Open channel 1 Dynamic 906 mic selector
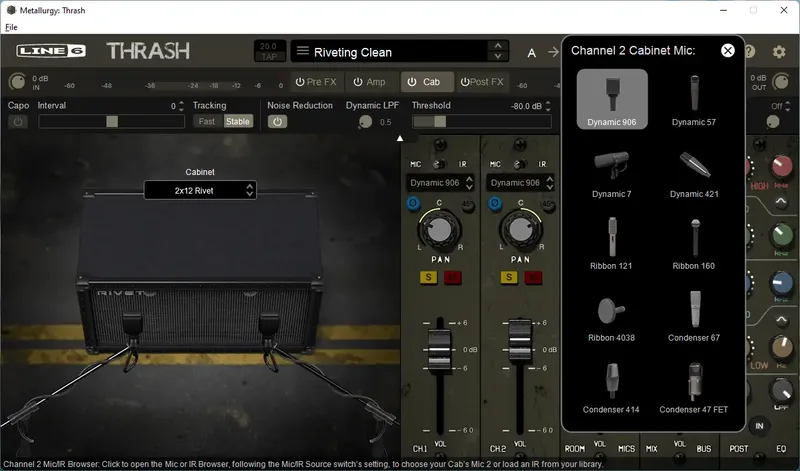This screenshot has width=800, height=471. click(440, 183)
